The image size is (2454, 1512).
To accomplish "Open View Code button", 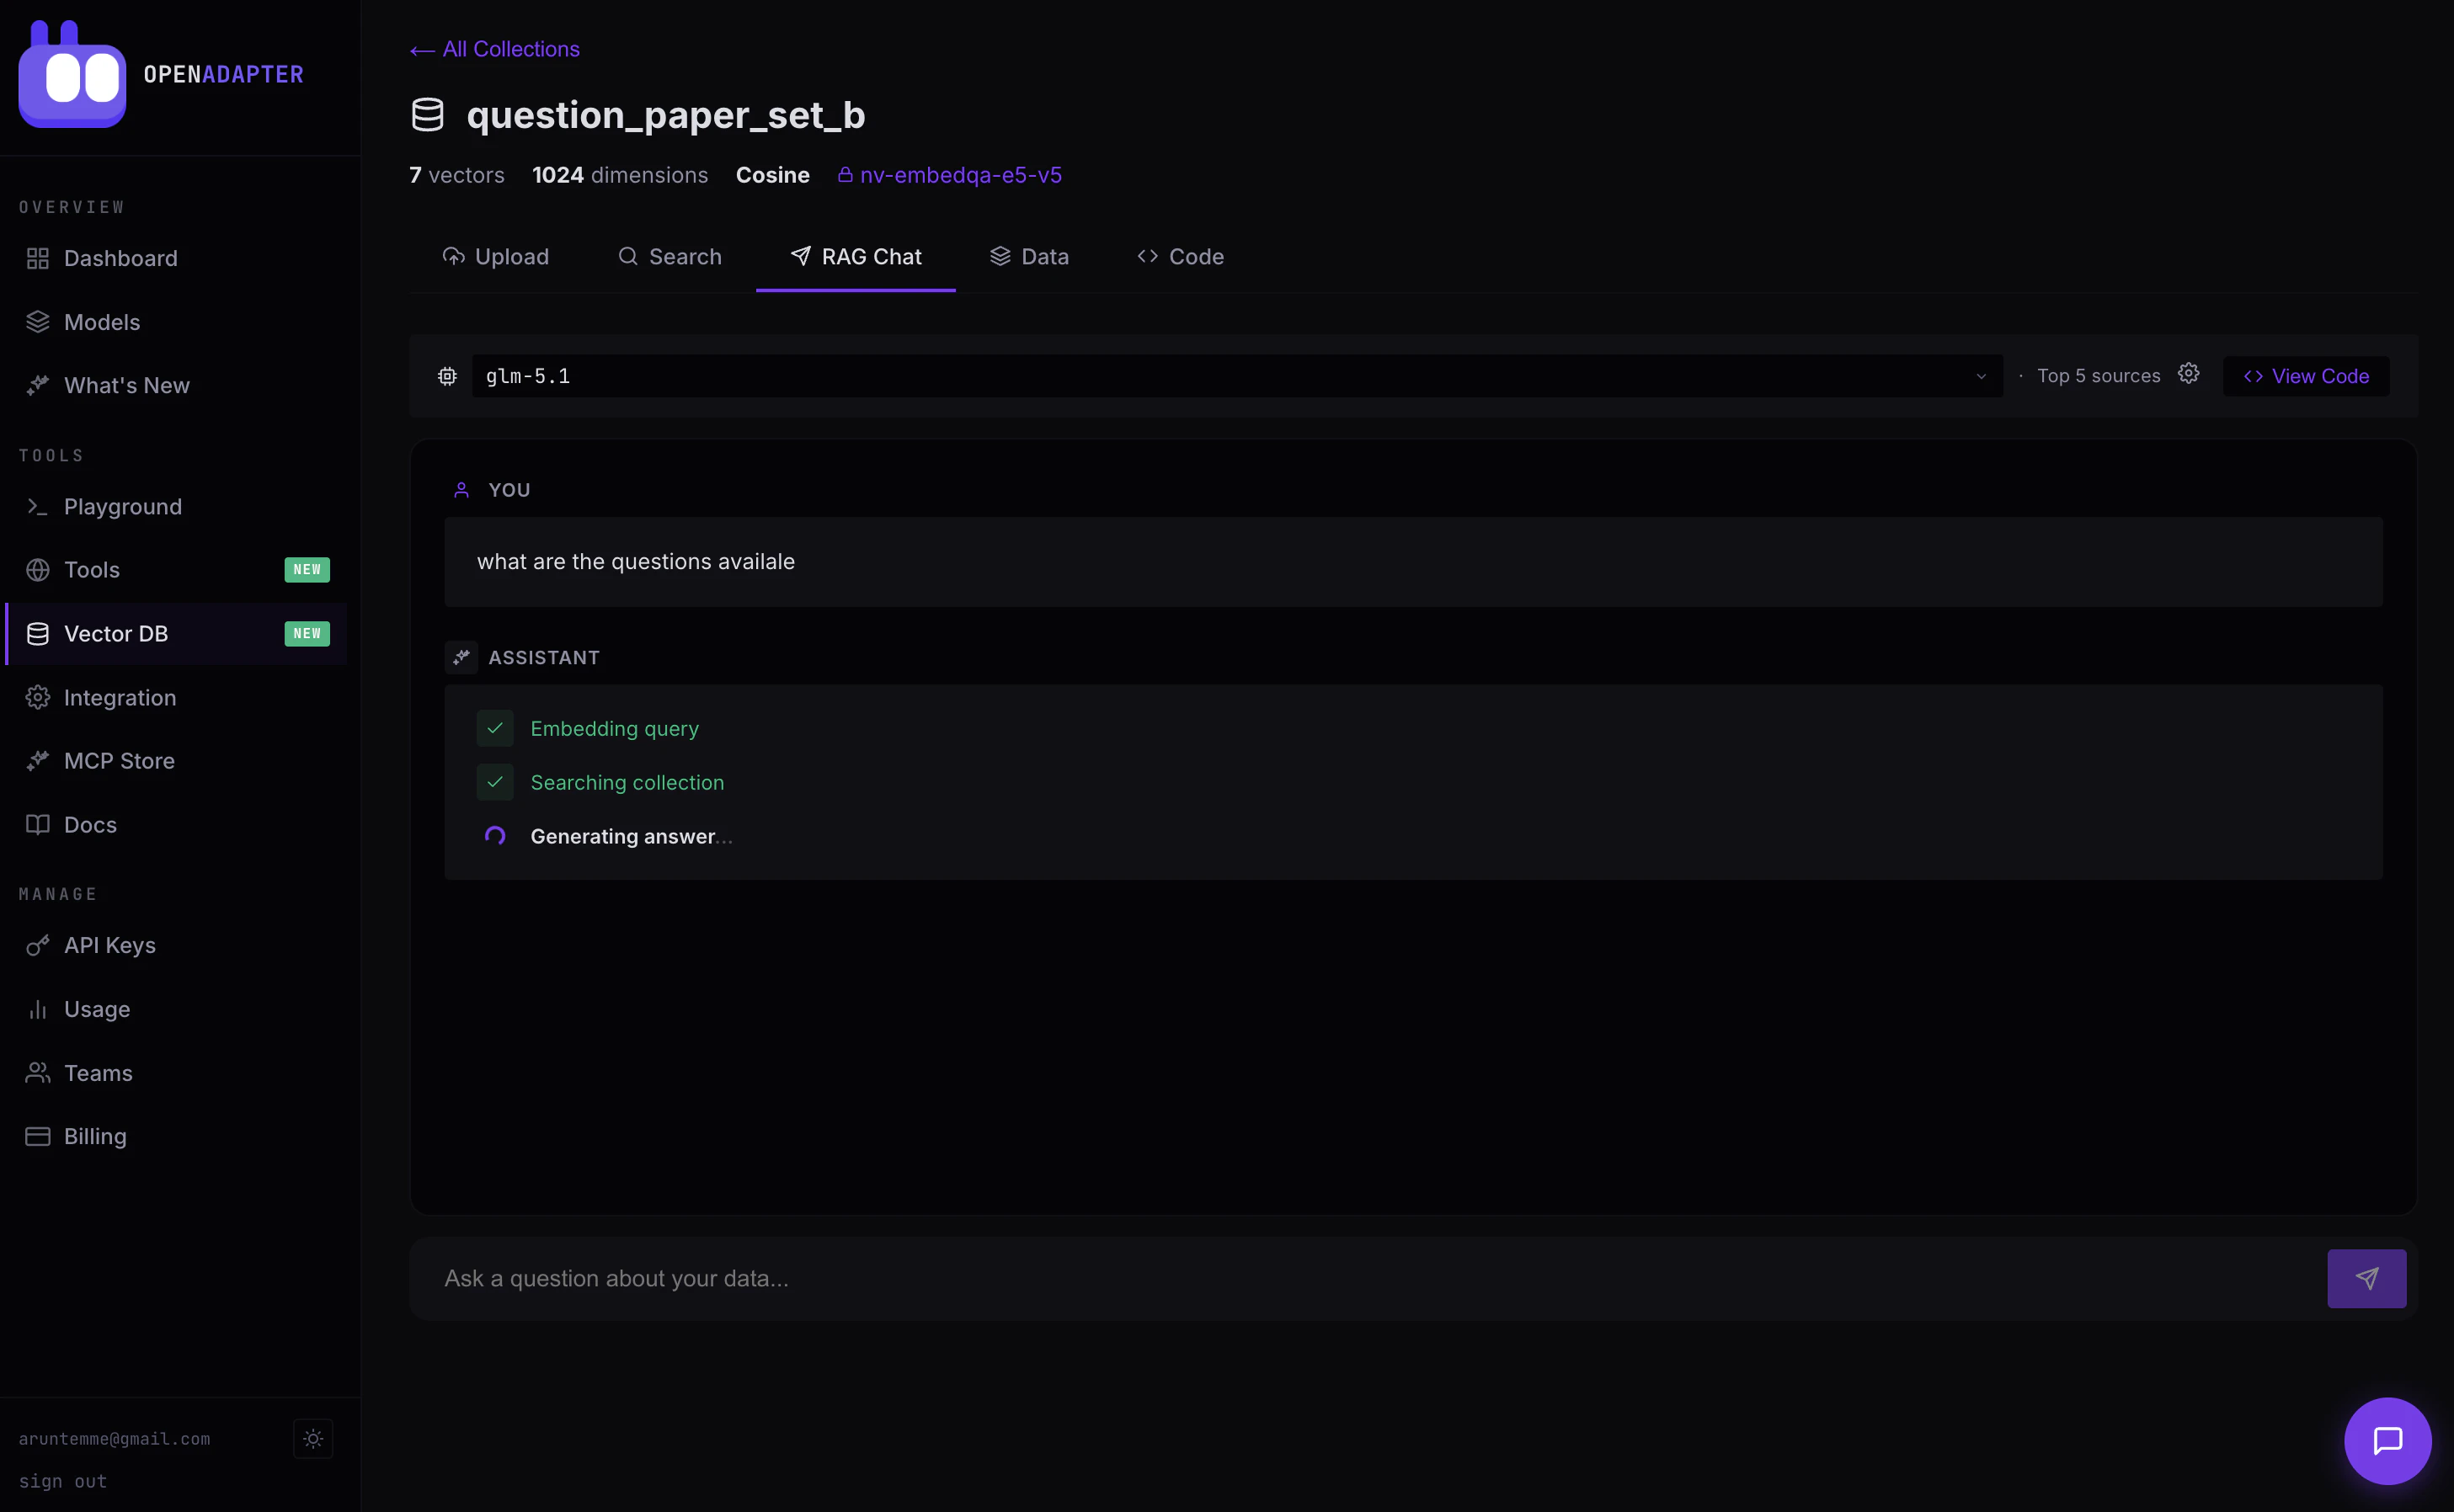I will click(x=2305, y=376).
